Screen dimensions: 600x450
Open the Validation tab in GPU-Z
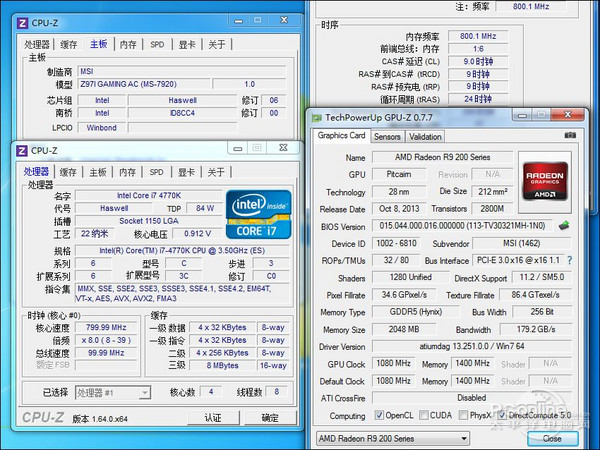[x=425, y=137]
